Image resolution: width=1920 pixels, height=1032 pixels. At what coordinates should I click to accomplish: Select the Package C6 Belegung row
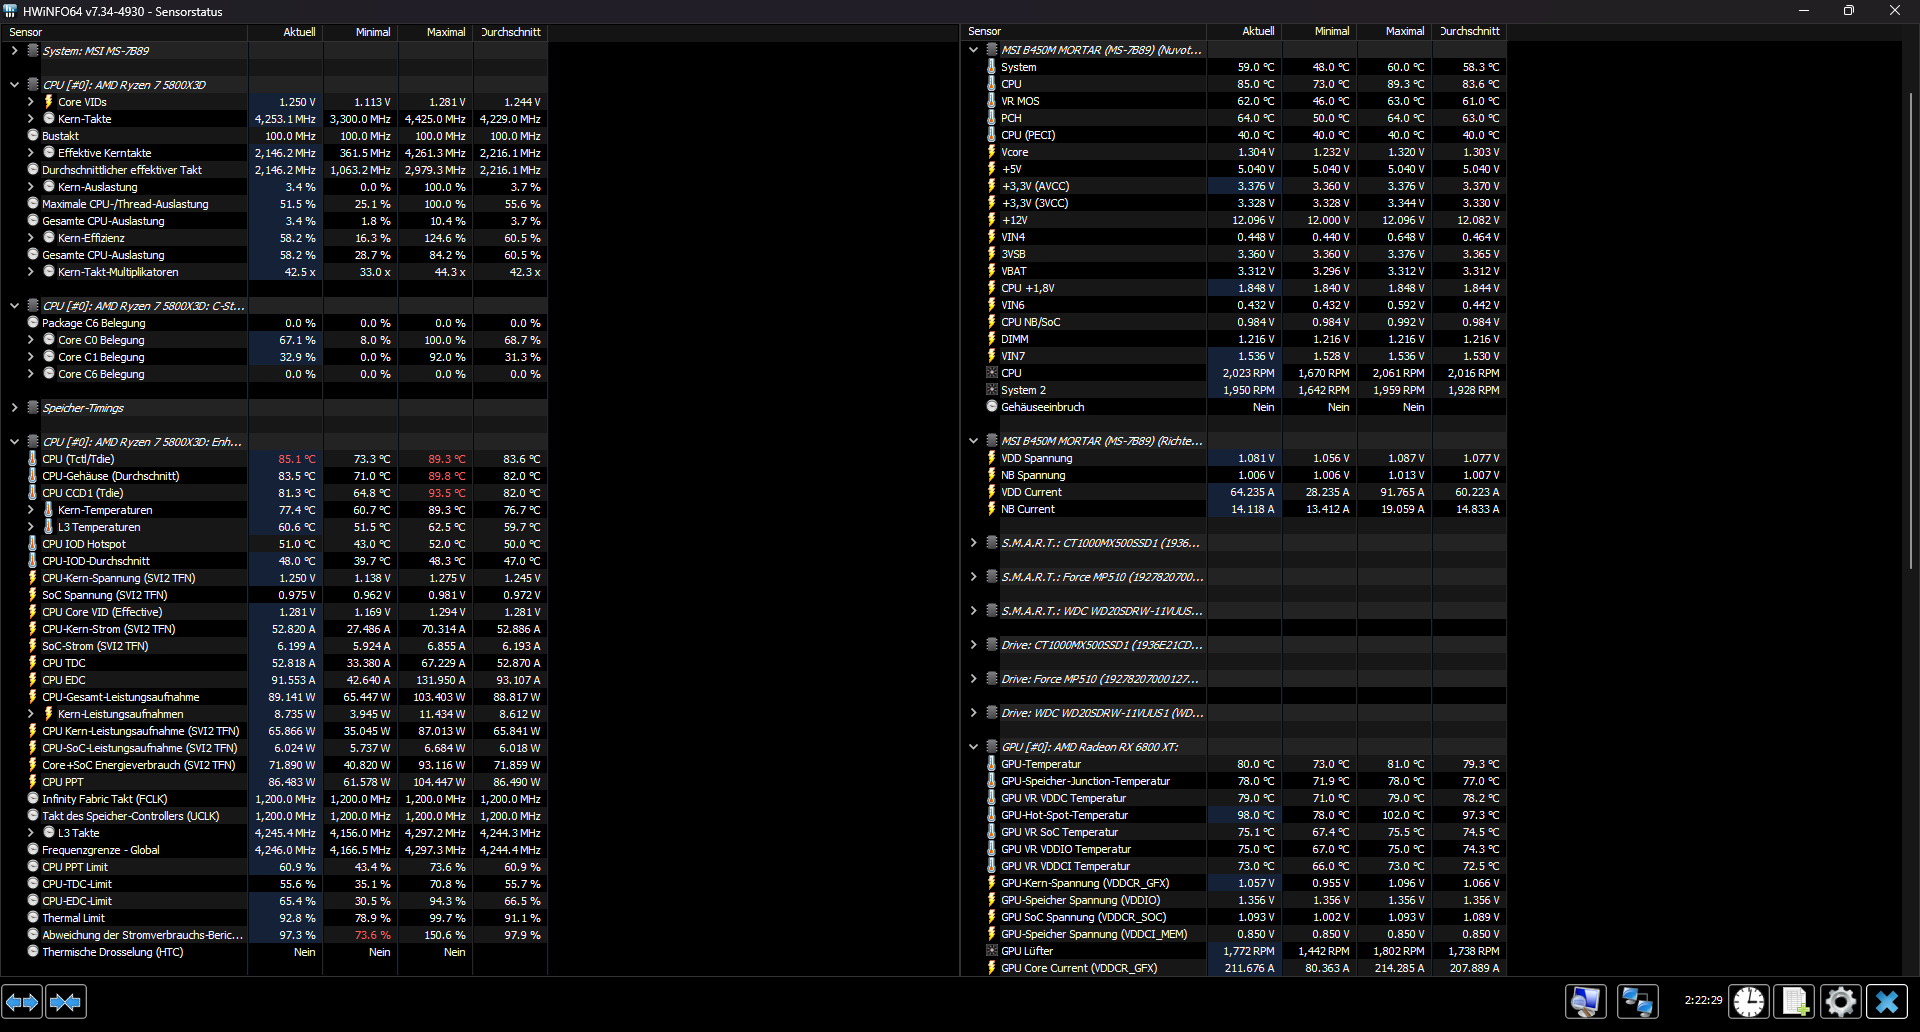[274, 323]
